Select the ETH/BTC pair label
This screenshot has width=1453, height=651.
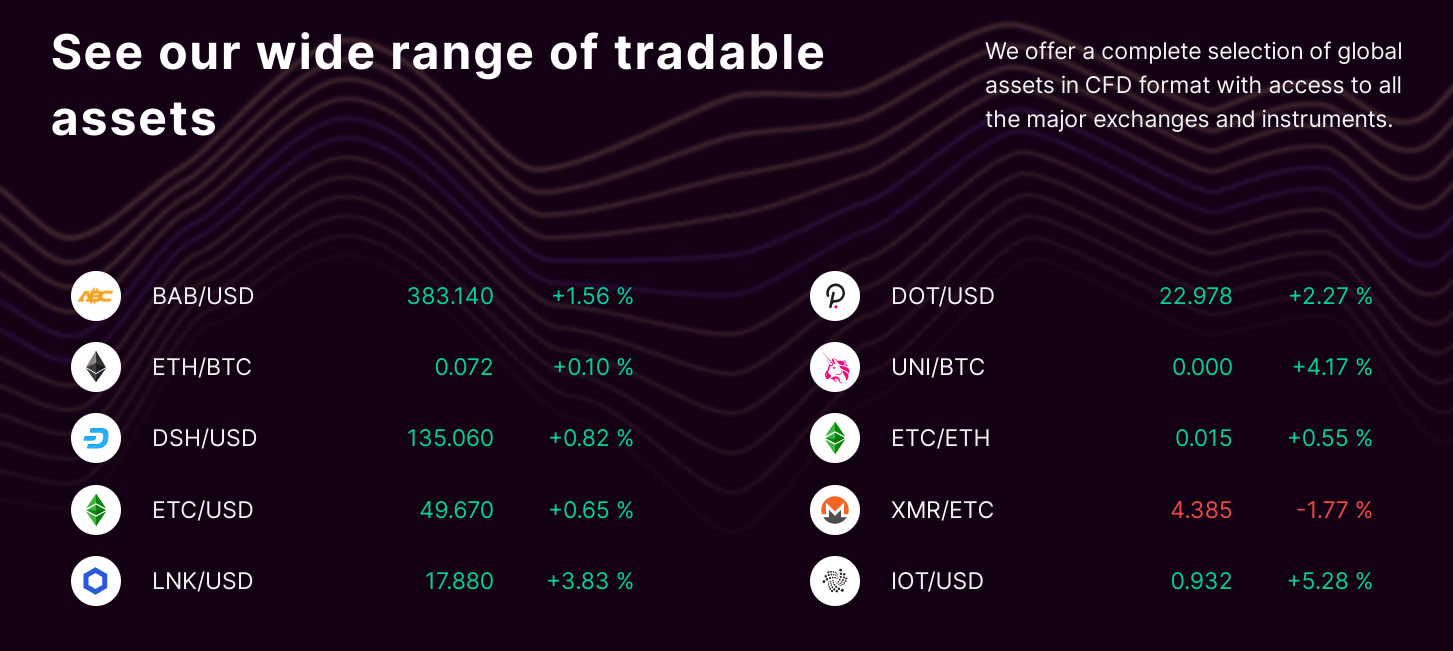coord(200,367)
